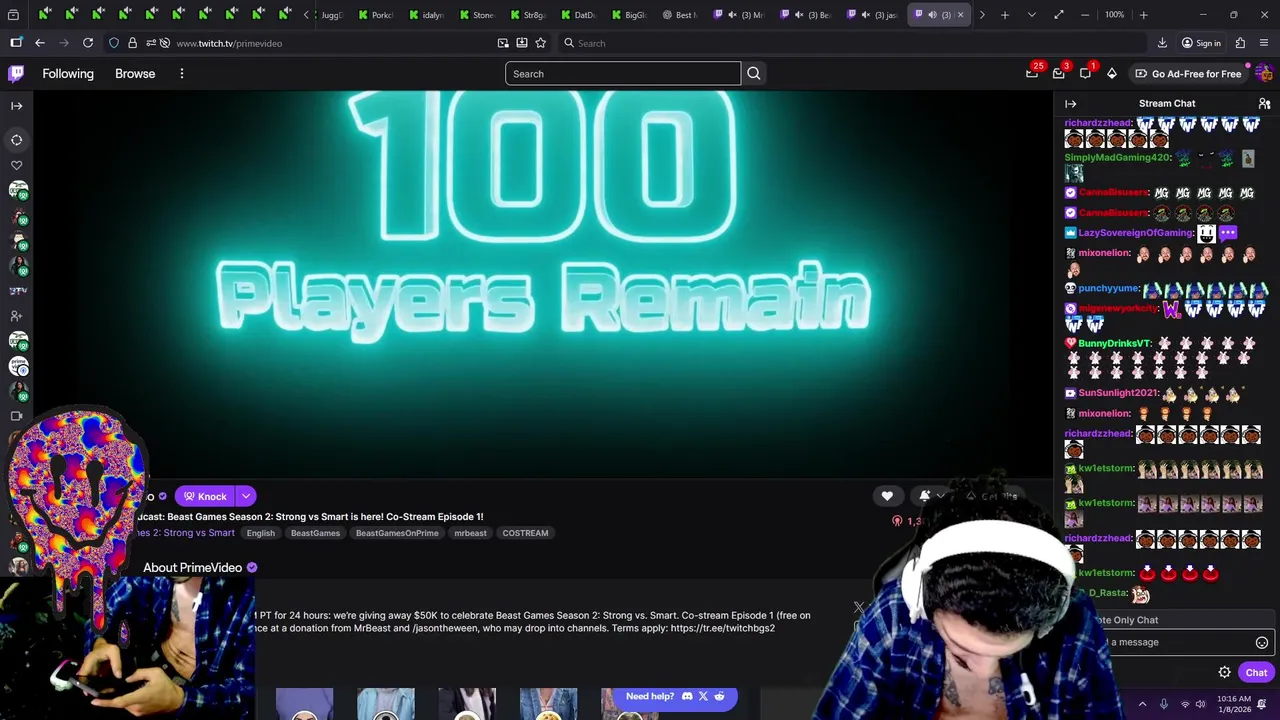Switch to the BigGl browser tab
1280x720 pixels.
click(x=628, y=15)
